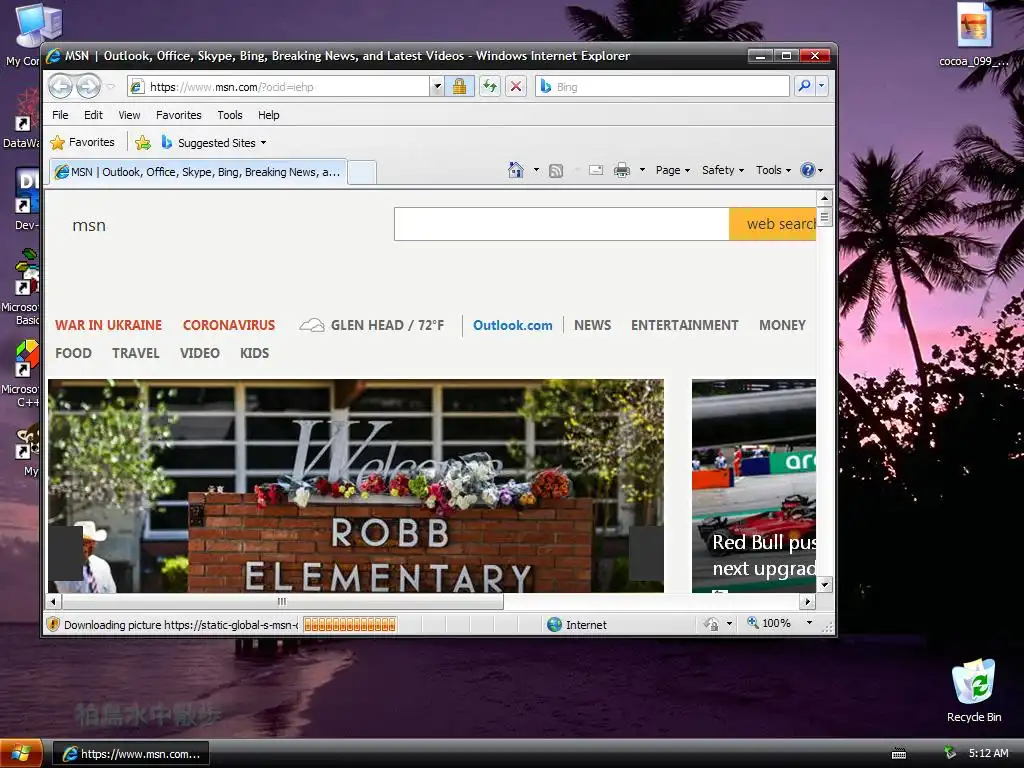Open the Tools menu in menu bar
Screen dimensions: 1024x768
230,115
